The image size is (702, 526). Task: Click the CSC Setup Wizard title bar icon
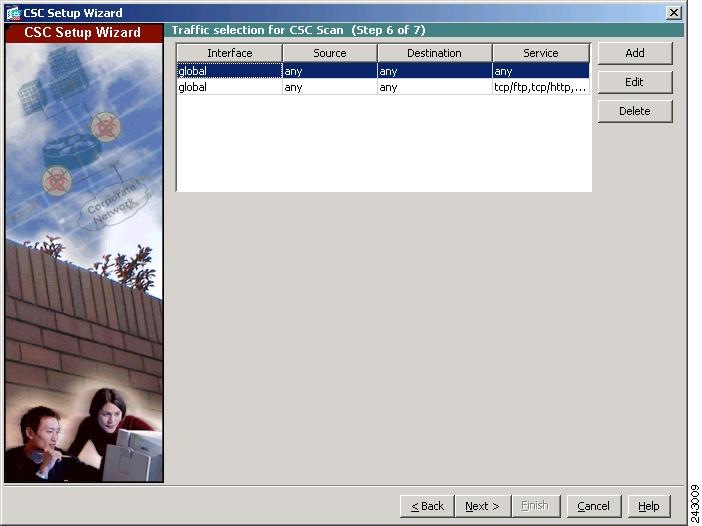[14, 13]
